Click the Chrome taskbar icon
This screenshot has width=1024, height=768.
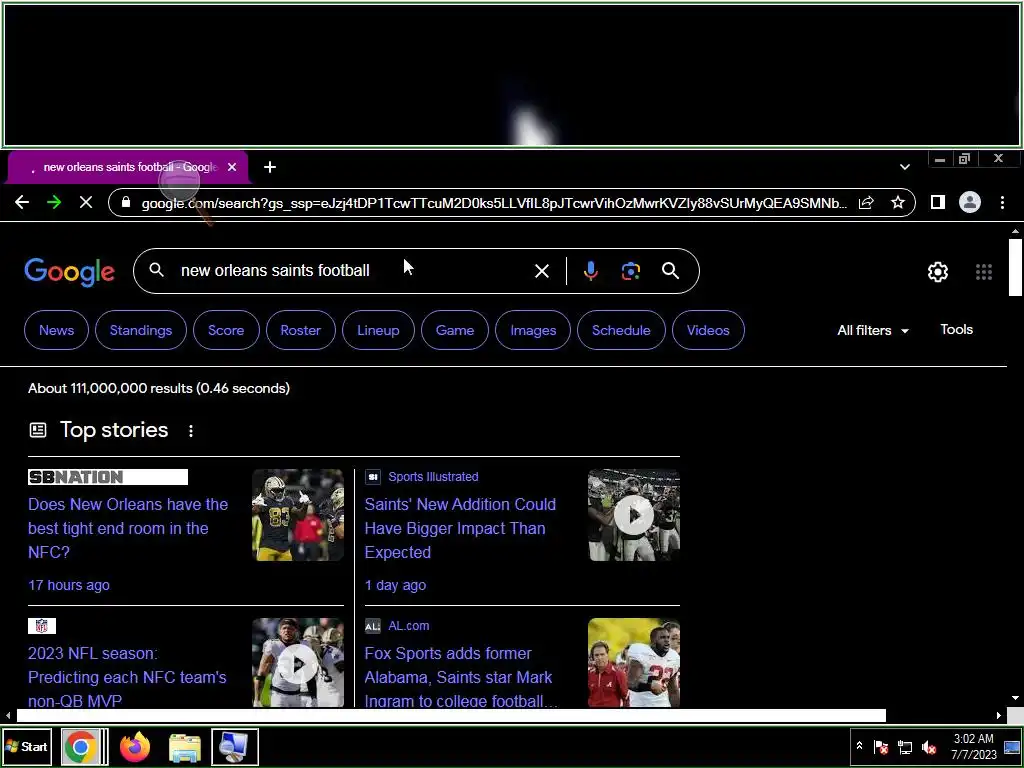(x=80, y=746)
